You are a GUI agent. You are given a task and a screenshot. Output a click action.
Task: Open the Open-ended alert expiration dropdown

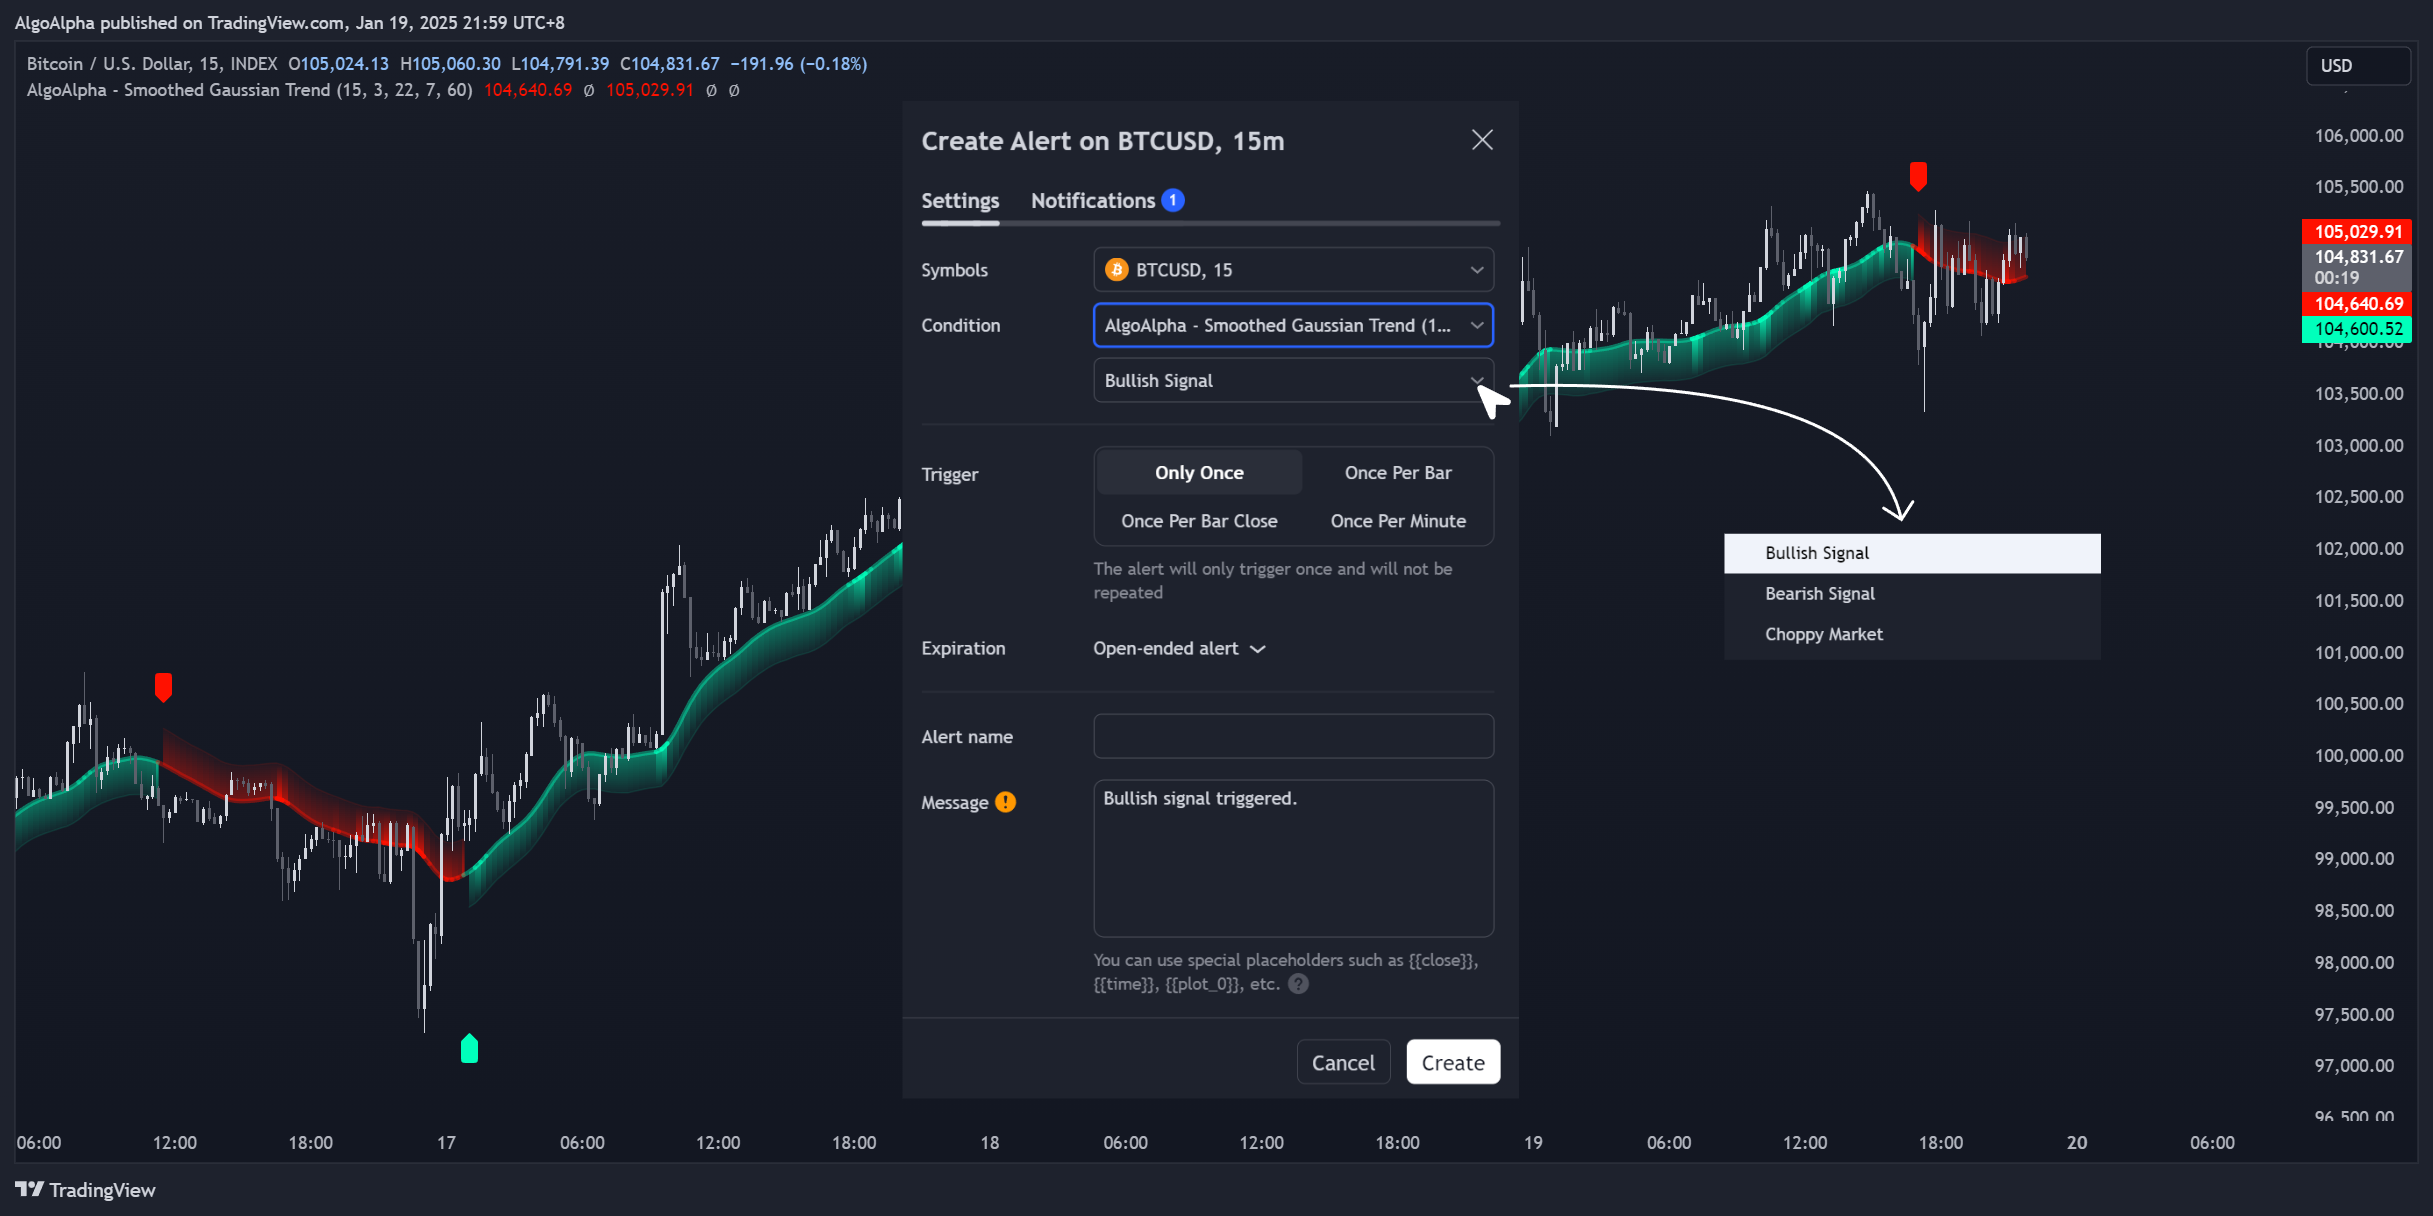pyautogui.click(x=1179, y=649)
